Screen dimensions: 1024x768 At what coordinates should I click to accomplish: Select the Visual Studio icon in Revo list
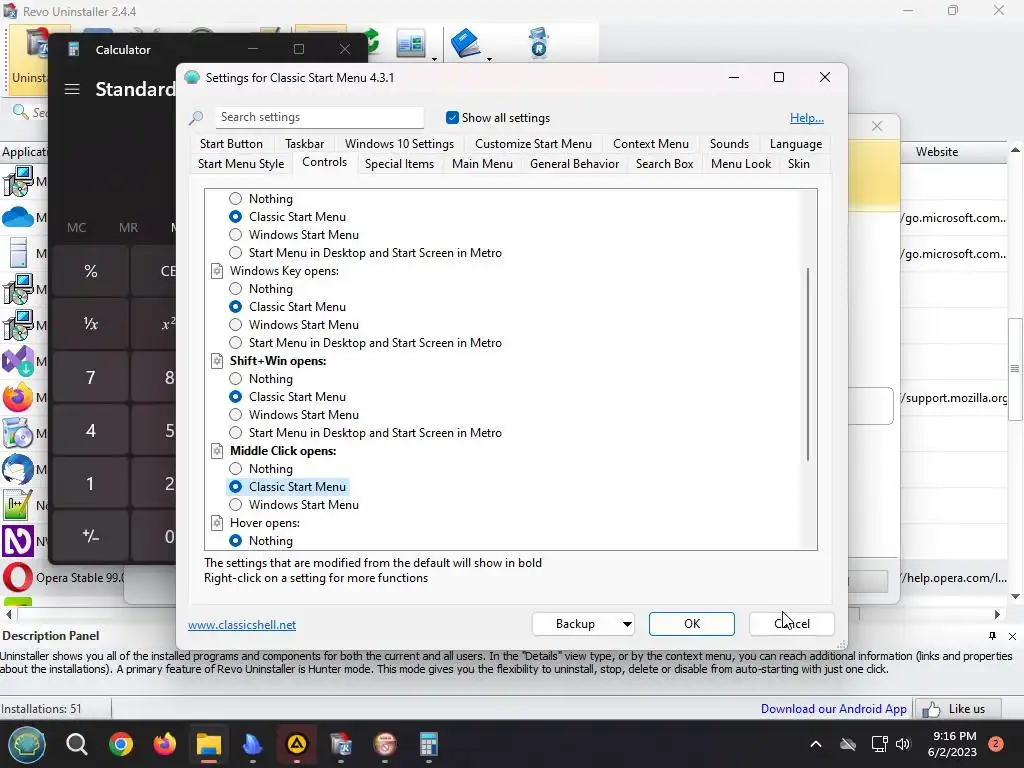point(18,361)
